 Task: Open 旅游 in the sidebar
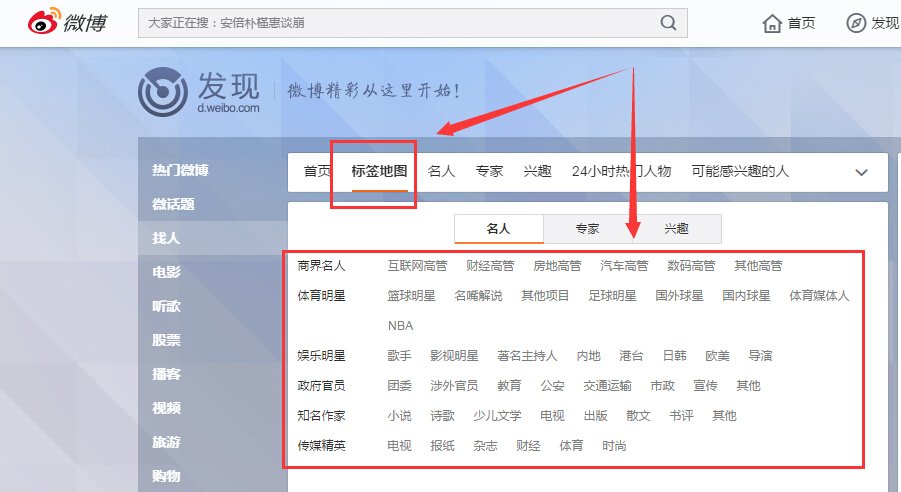[x=166, y=441]
